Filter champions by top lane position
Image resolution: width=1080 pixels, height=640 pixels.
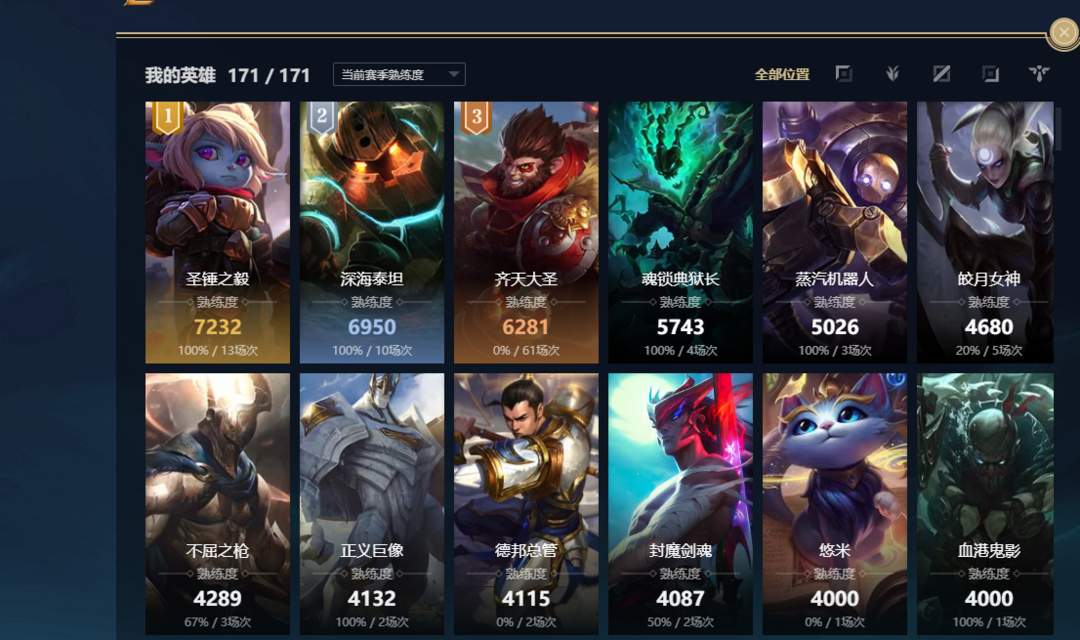pos(844,73)
